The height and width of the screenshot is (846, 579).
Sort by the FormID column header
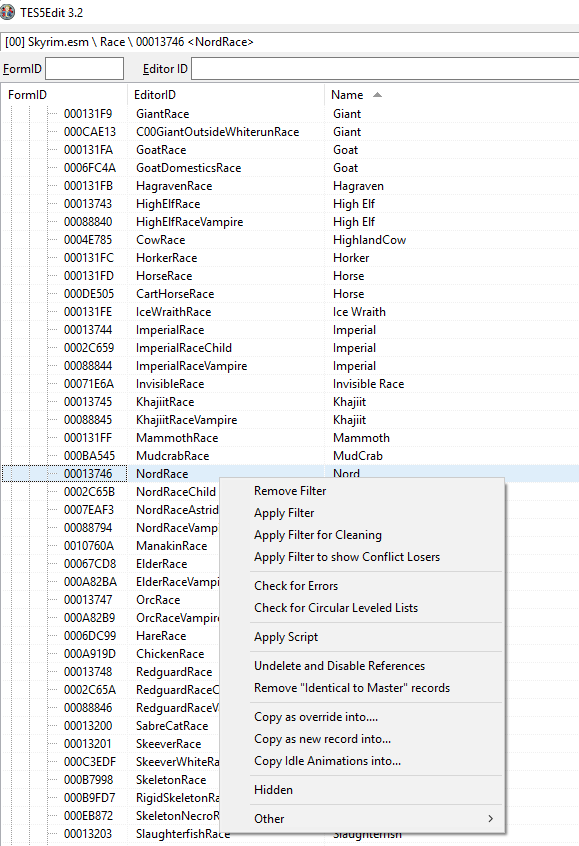(27, 95)
